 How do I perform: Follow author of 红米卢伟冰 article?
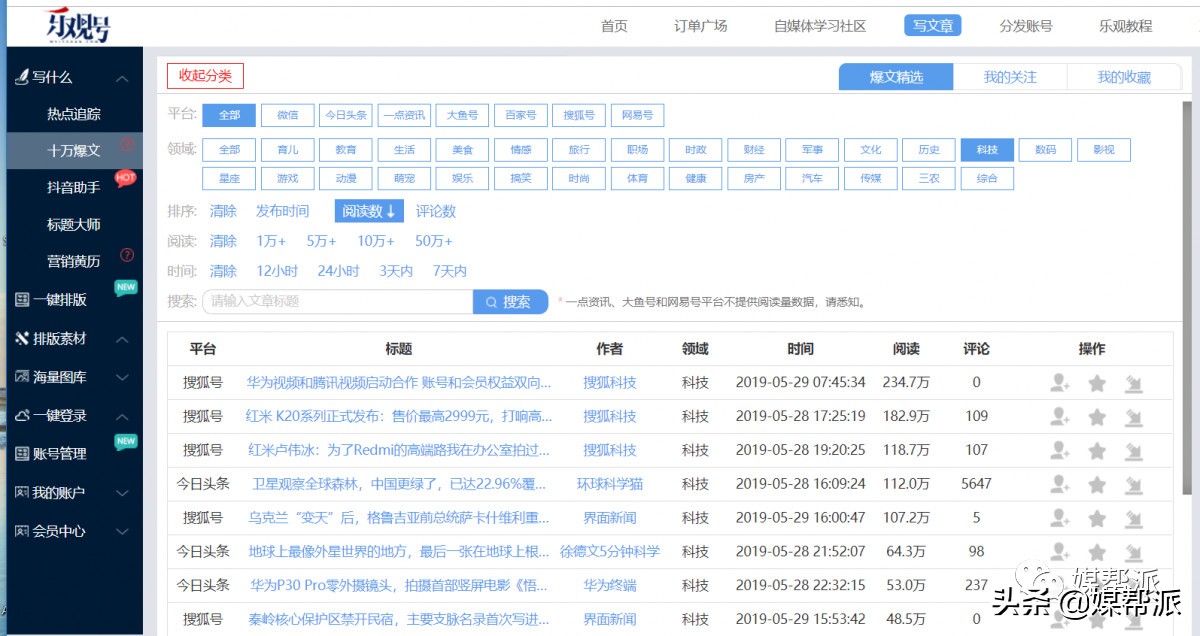click(x=1060, y=450)
